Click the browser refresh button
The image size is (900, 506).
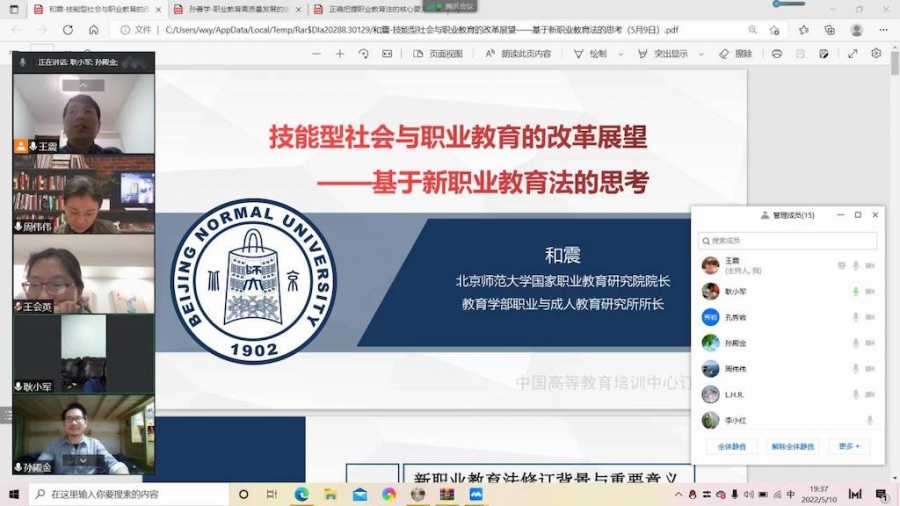pos(67,30)
